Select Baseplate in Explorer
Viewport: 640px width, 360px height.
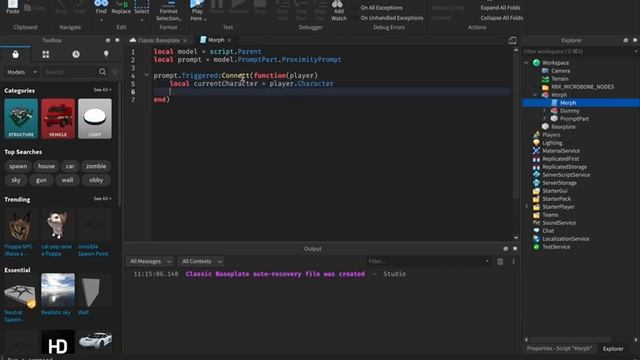click(563, 127)
